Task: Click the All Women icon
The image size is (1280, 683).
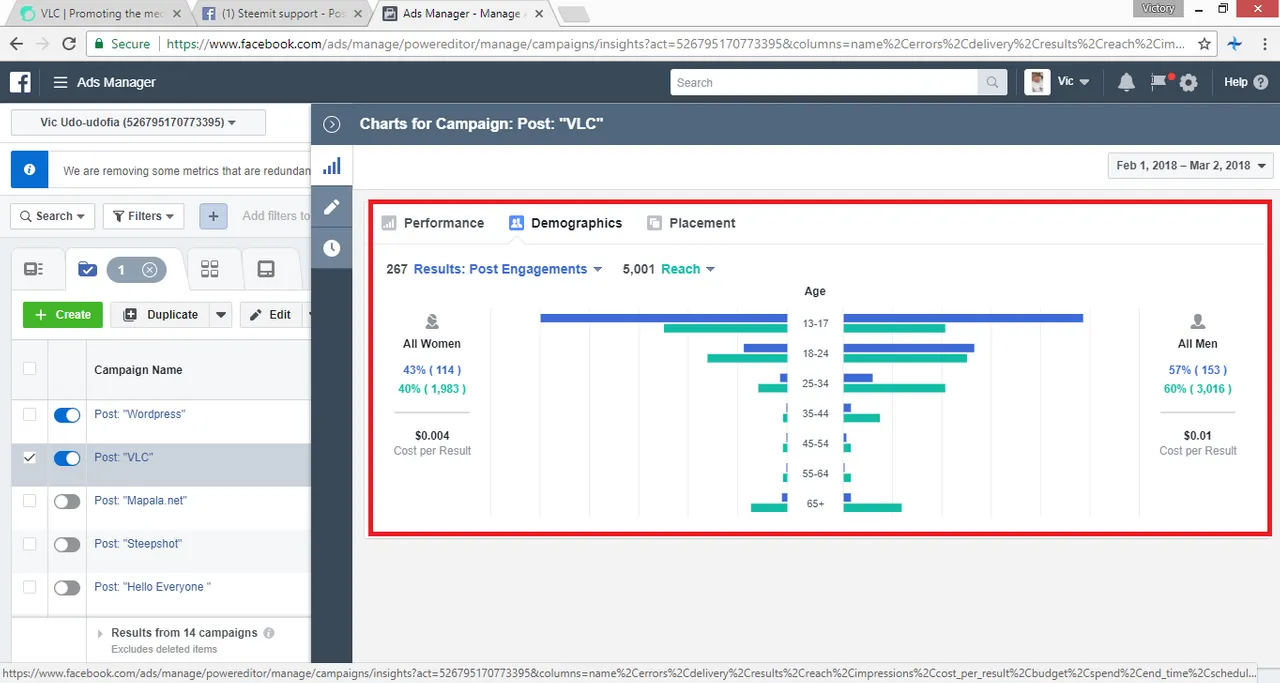Action: 432,322
